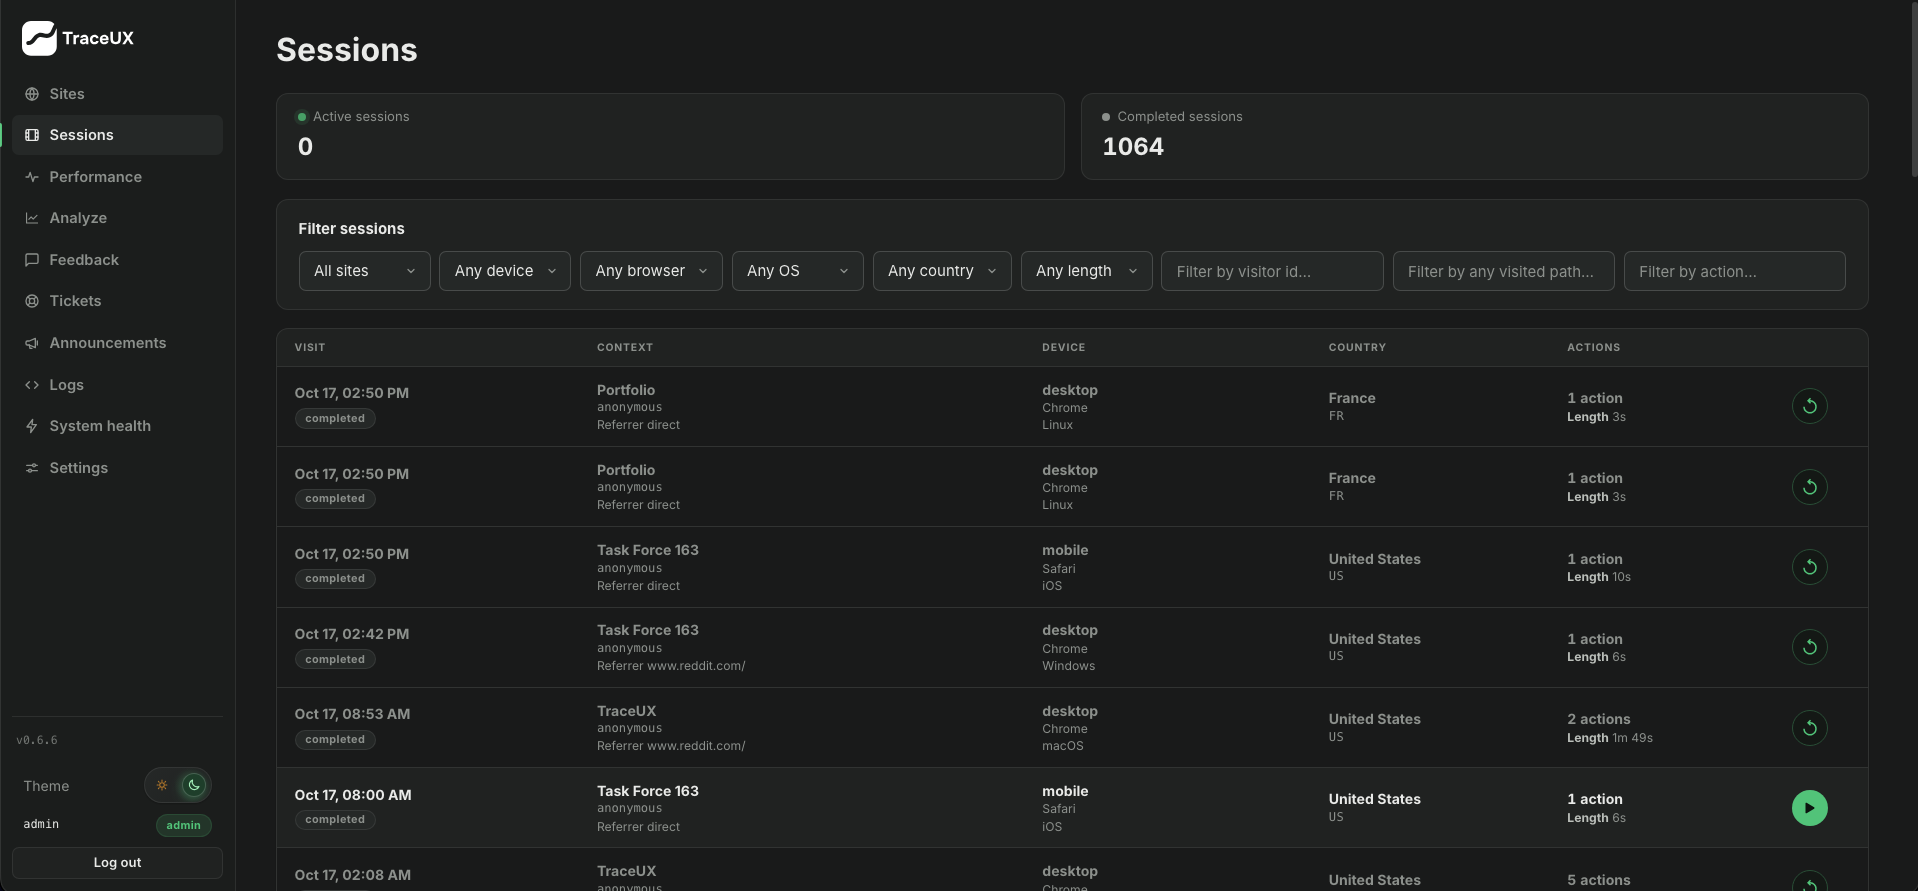Open the Any browser dropdown
The height and width of the screenshot is (891, 1918).
651,271
